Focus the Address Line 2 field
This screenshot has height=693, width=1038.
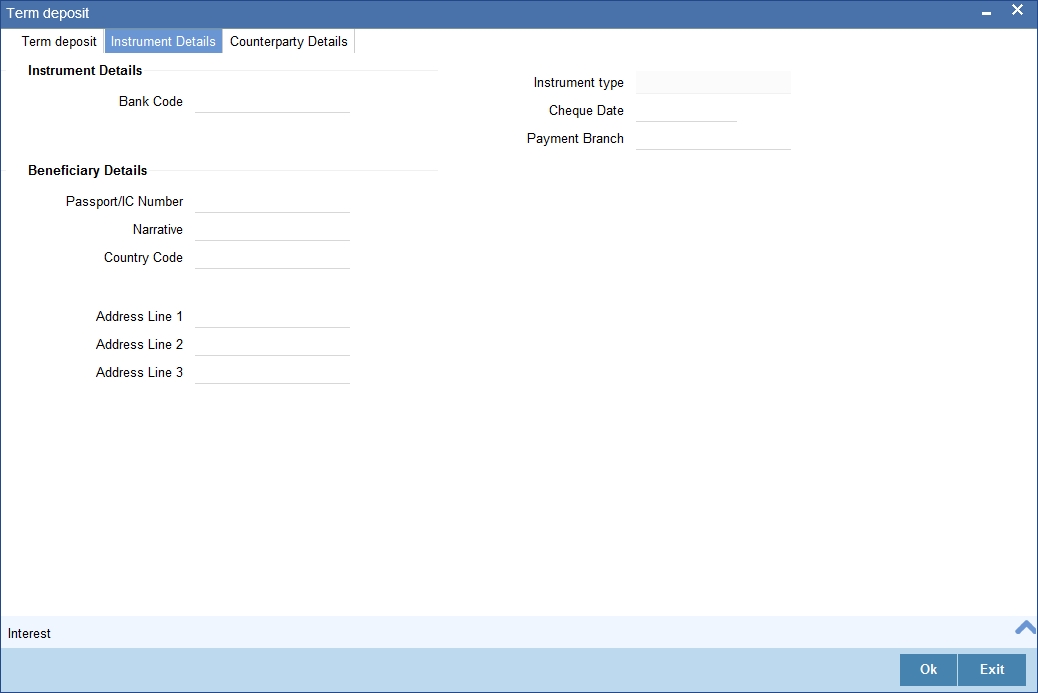pyautogui.click(x=272, y=344)
